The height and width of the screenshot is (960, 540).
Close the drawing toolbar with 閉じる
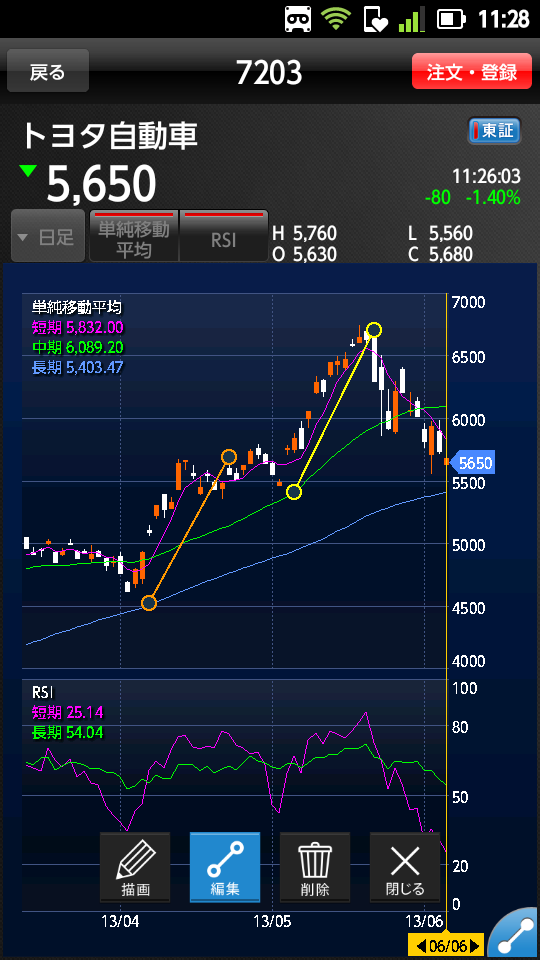click(x=405, y=867)
